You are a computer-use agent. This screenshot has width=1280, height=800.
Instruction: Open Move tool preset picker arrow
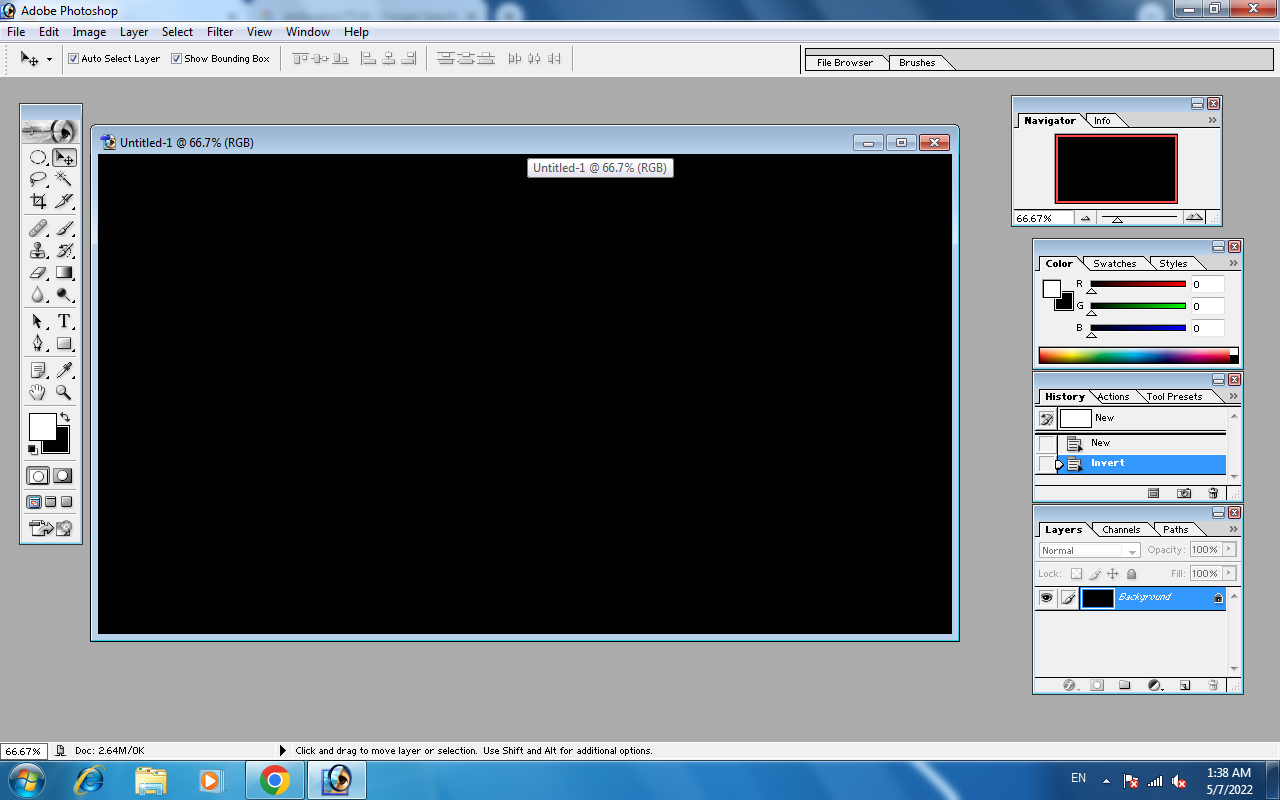pos(49,60)
